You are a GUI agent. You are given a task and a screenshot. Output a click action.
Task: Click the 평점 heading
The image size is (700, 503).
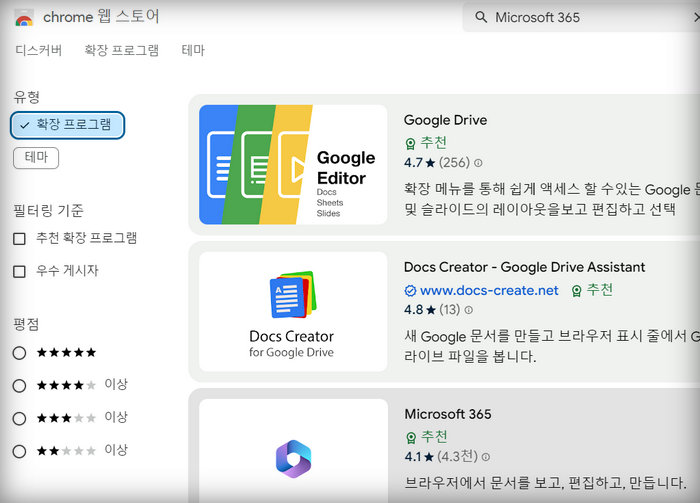(26, 324)
